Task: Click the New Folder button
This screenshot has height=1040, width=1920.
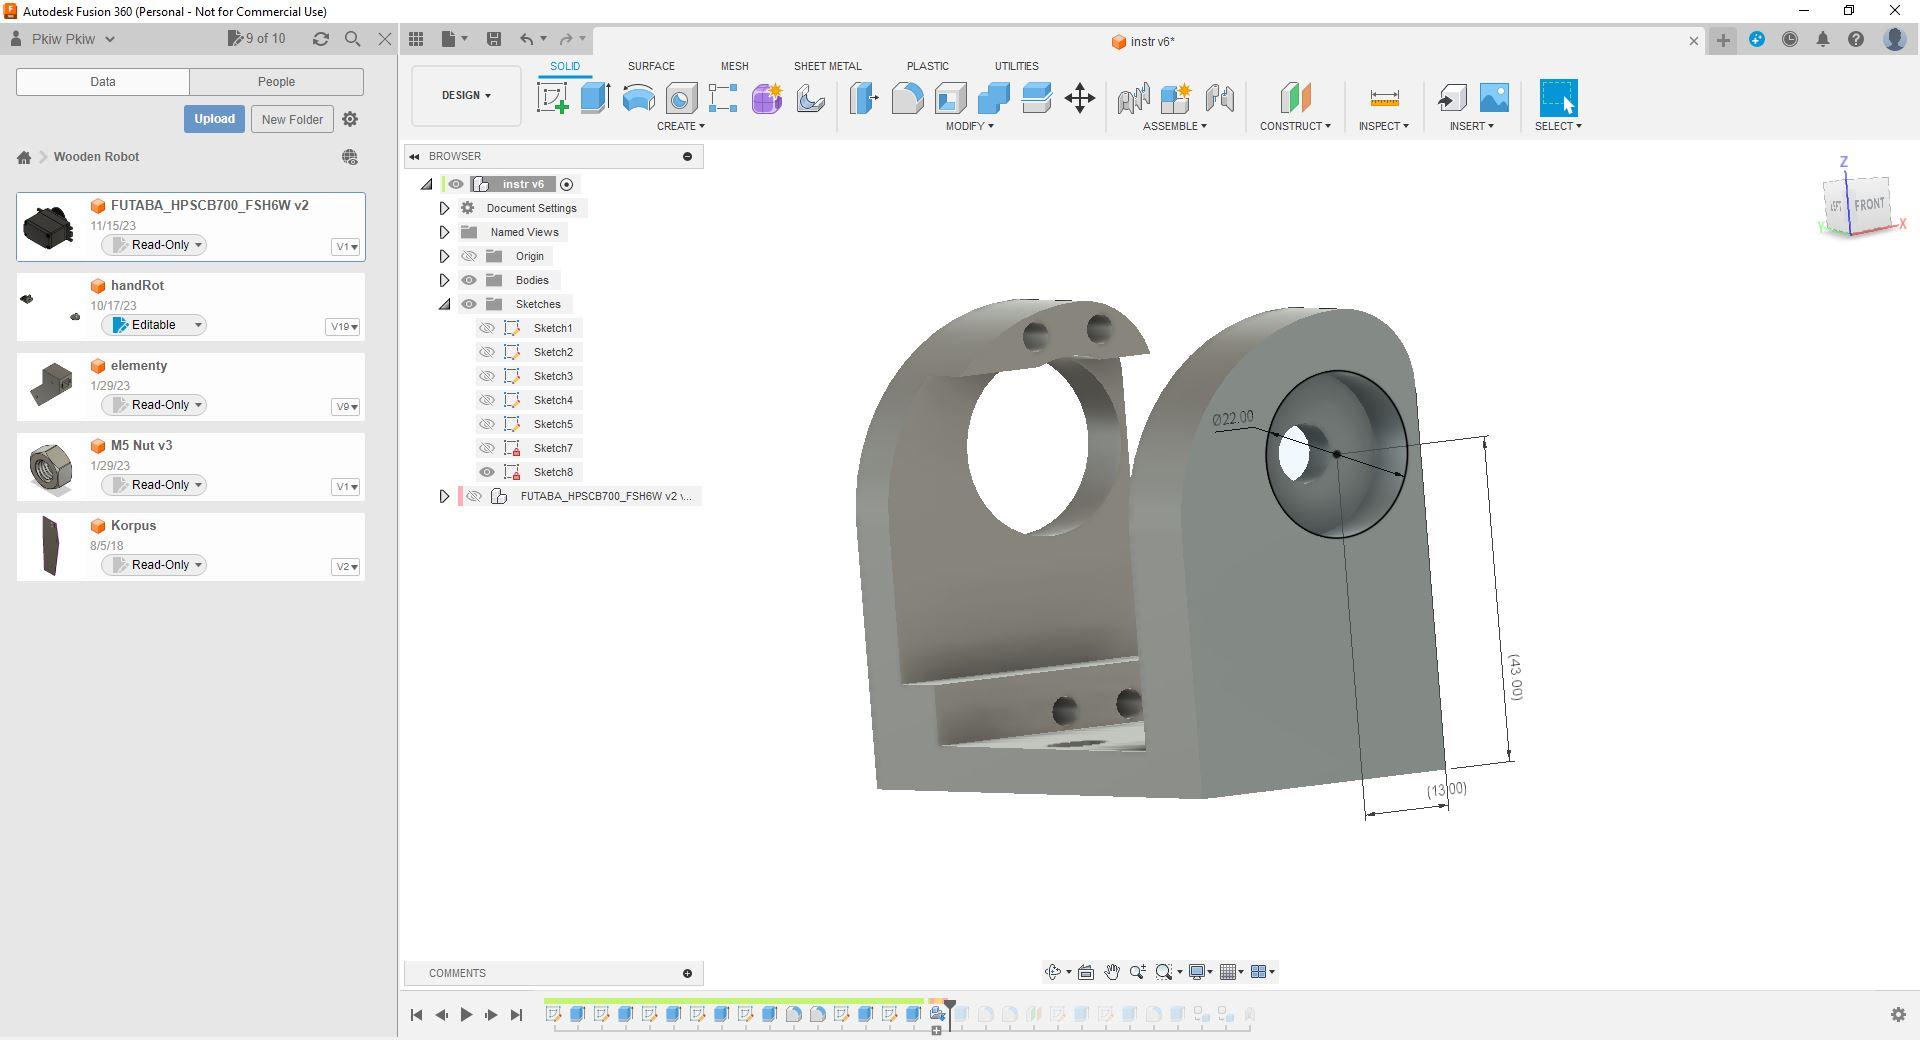Action: [292, 119]
